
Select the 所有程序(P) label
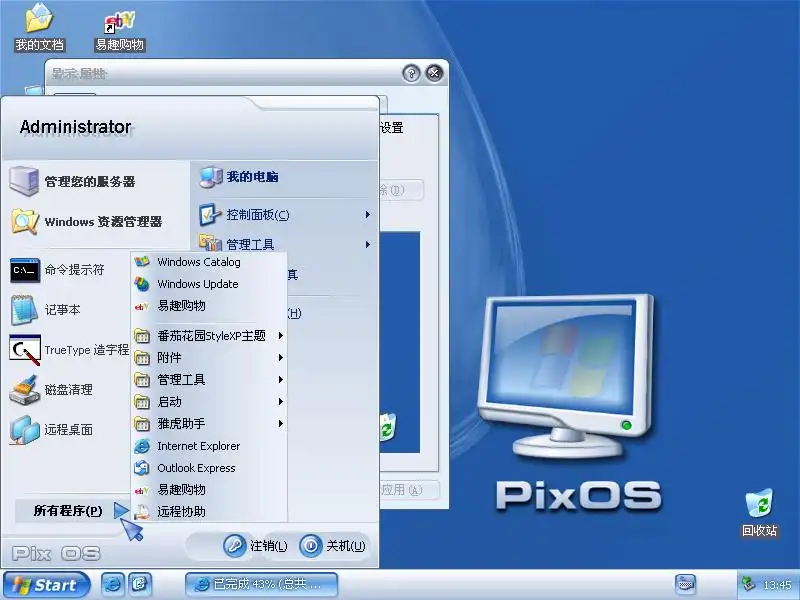68,511
